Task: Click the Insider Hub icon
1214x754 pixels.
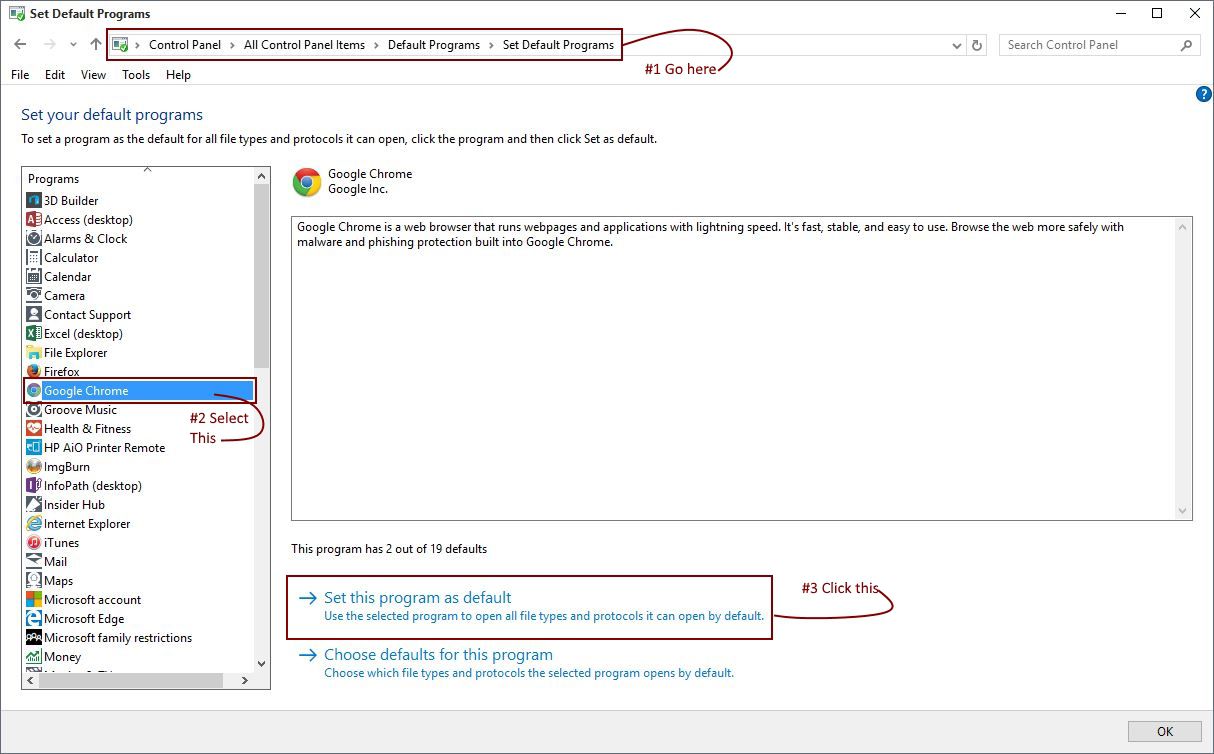Action: pyautogui.click(x=34, y=504)
